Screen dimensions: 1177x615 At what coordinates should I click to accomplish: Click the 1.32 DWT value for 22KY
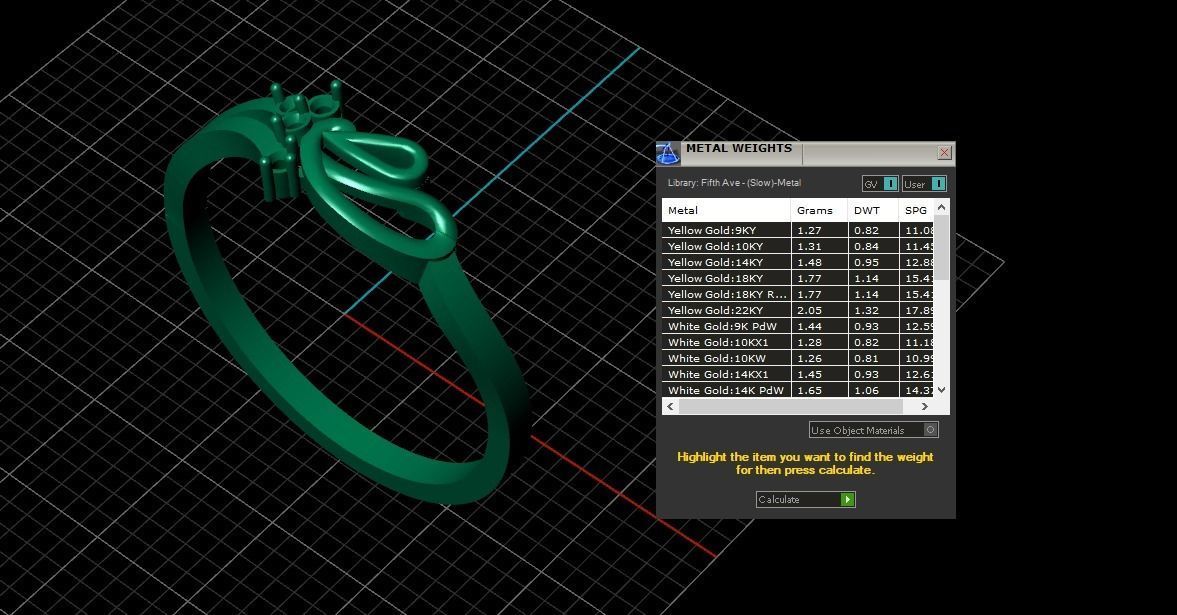pyautogui.click(x=866, y=310)
